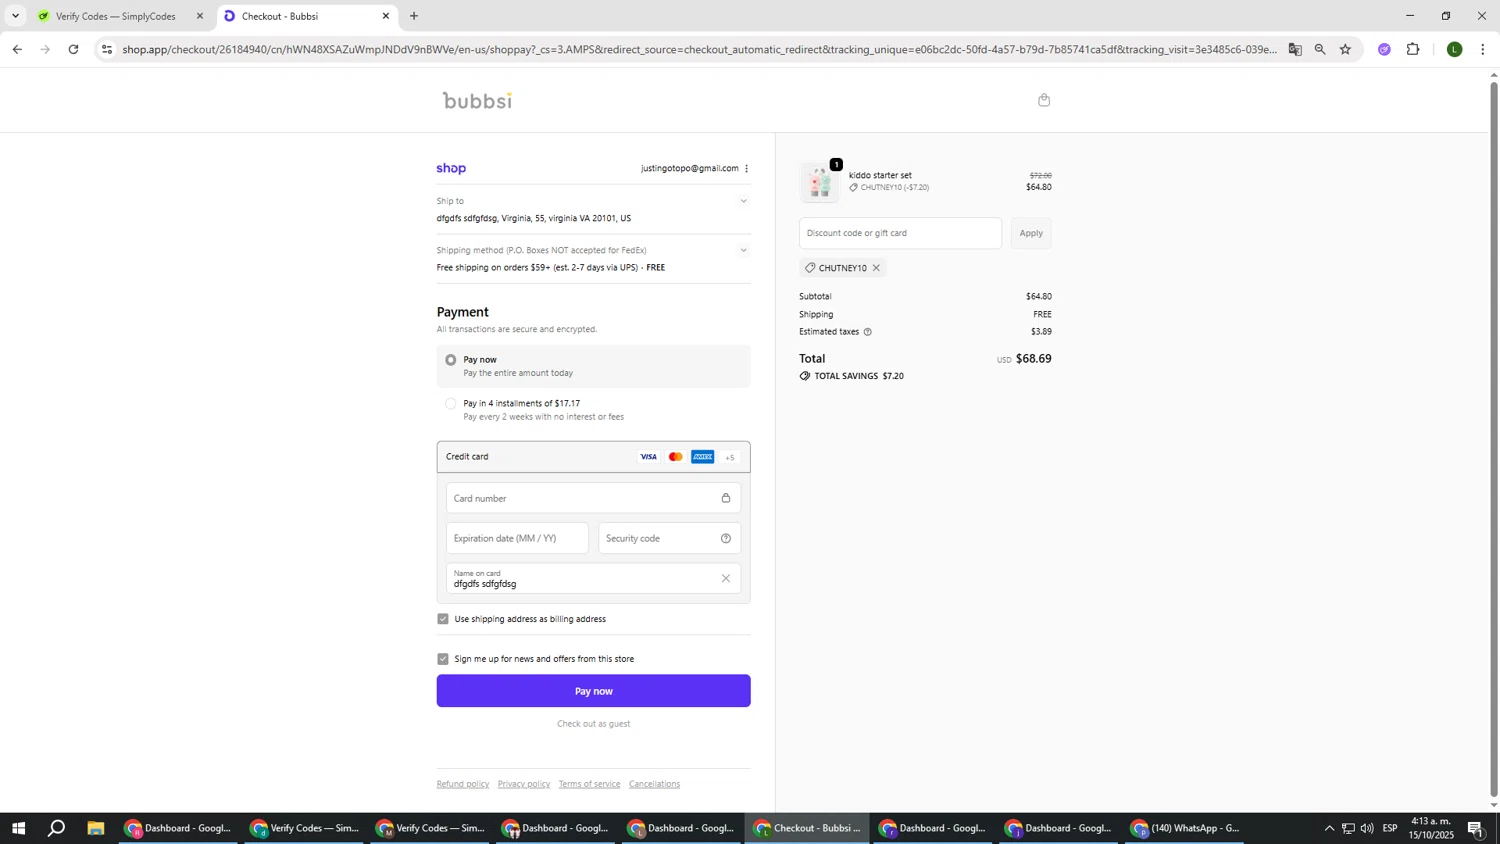Viewport: 1500px width, 844px height.
Task: Reload the checkout page
Action: click(74, 49)
